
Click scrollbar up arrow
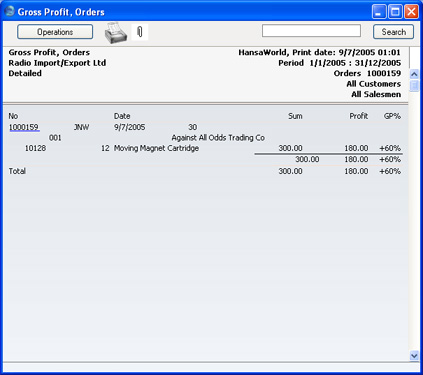coord(414,74)
